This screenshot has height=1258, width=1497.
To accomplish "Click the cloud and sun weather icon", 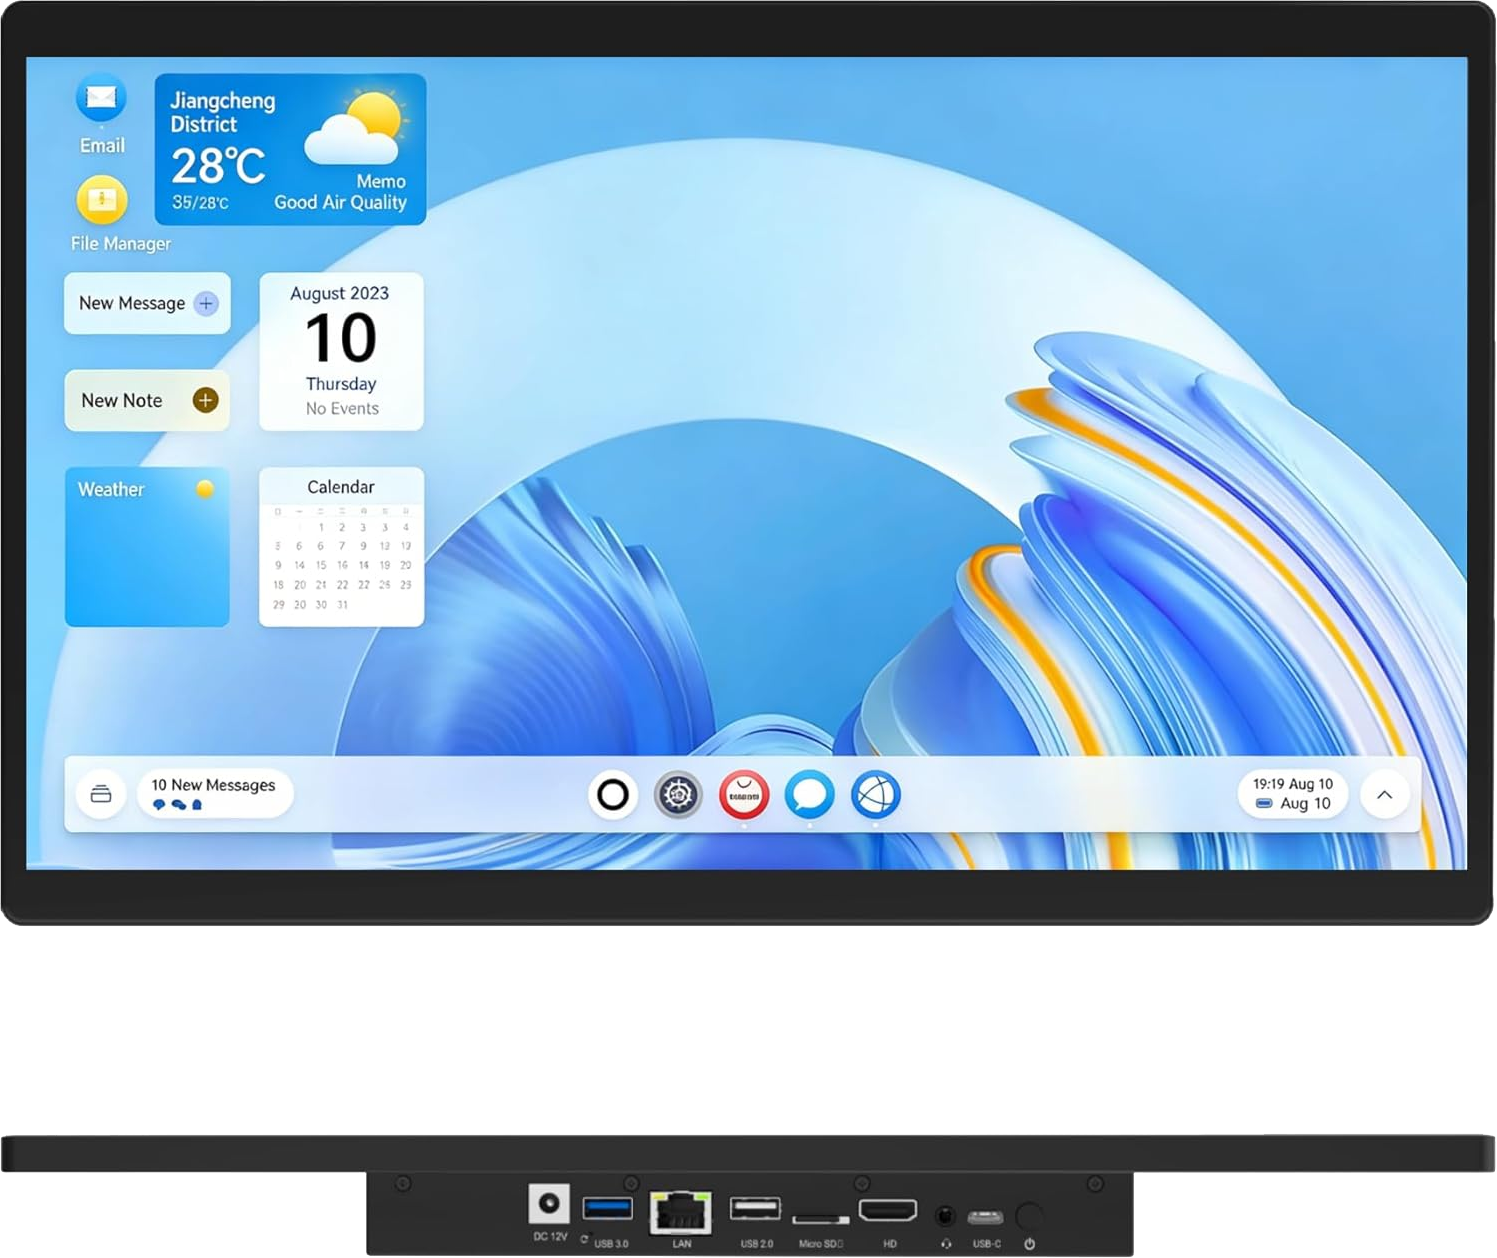I will click(x=356, y=127).
